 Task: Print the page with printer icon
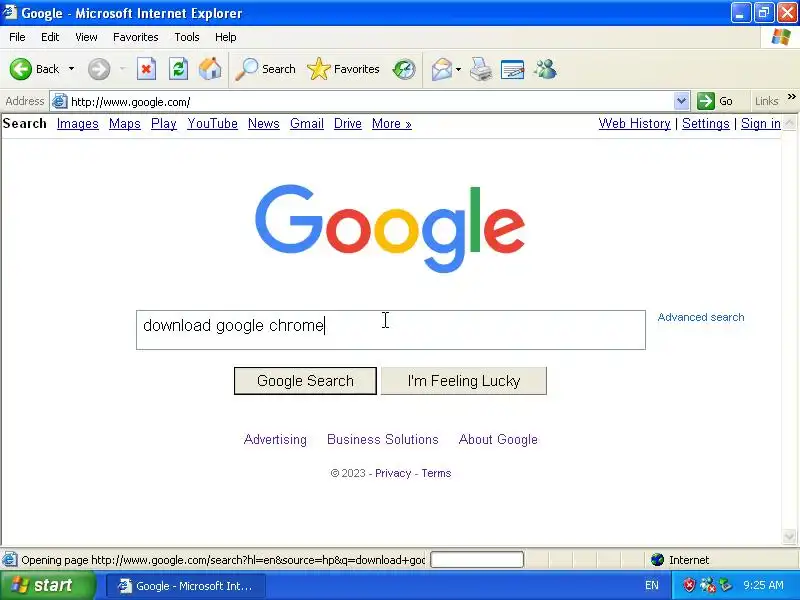point(481,69)
